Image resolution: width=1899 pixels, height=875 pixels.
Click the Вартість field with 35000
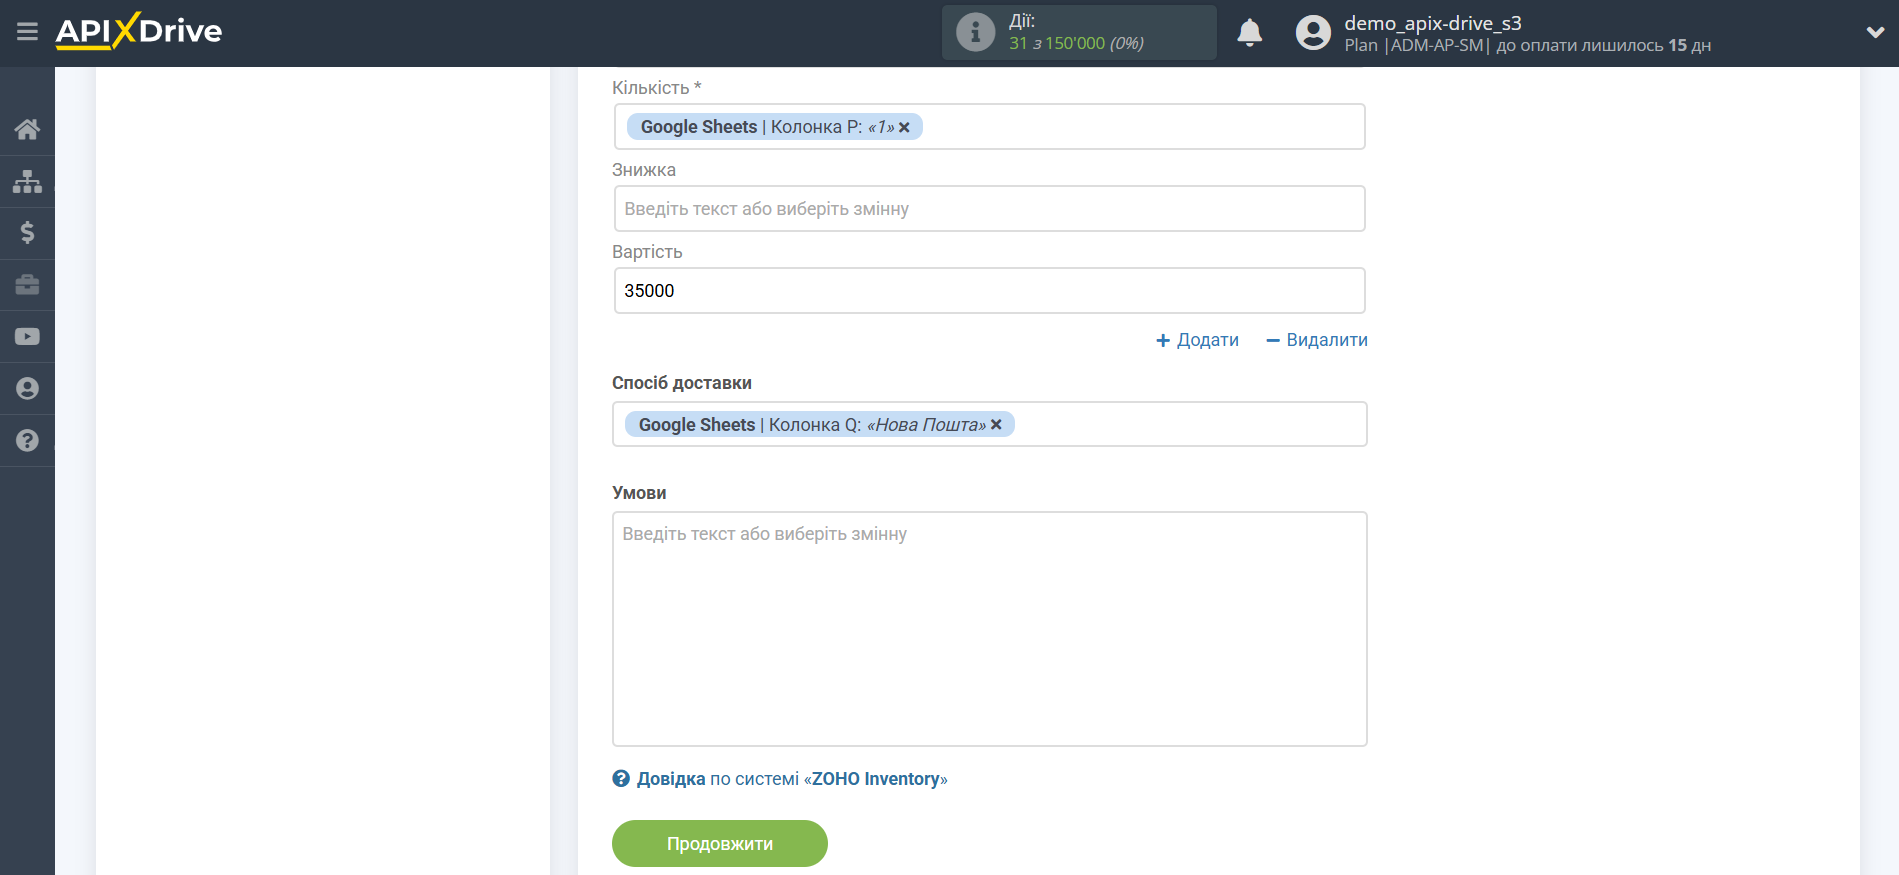(x=989, y=291)
